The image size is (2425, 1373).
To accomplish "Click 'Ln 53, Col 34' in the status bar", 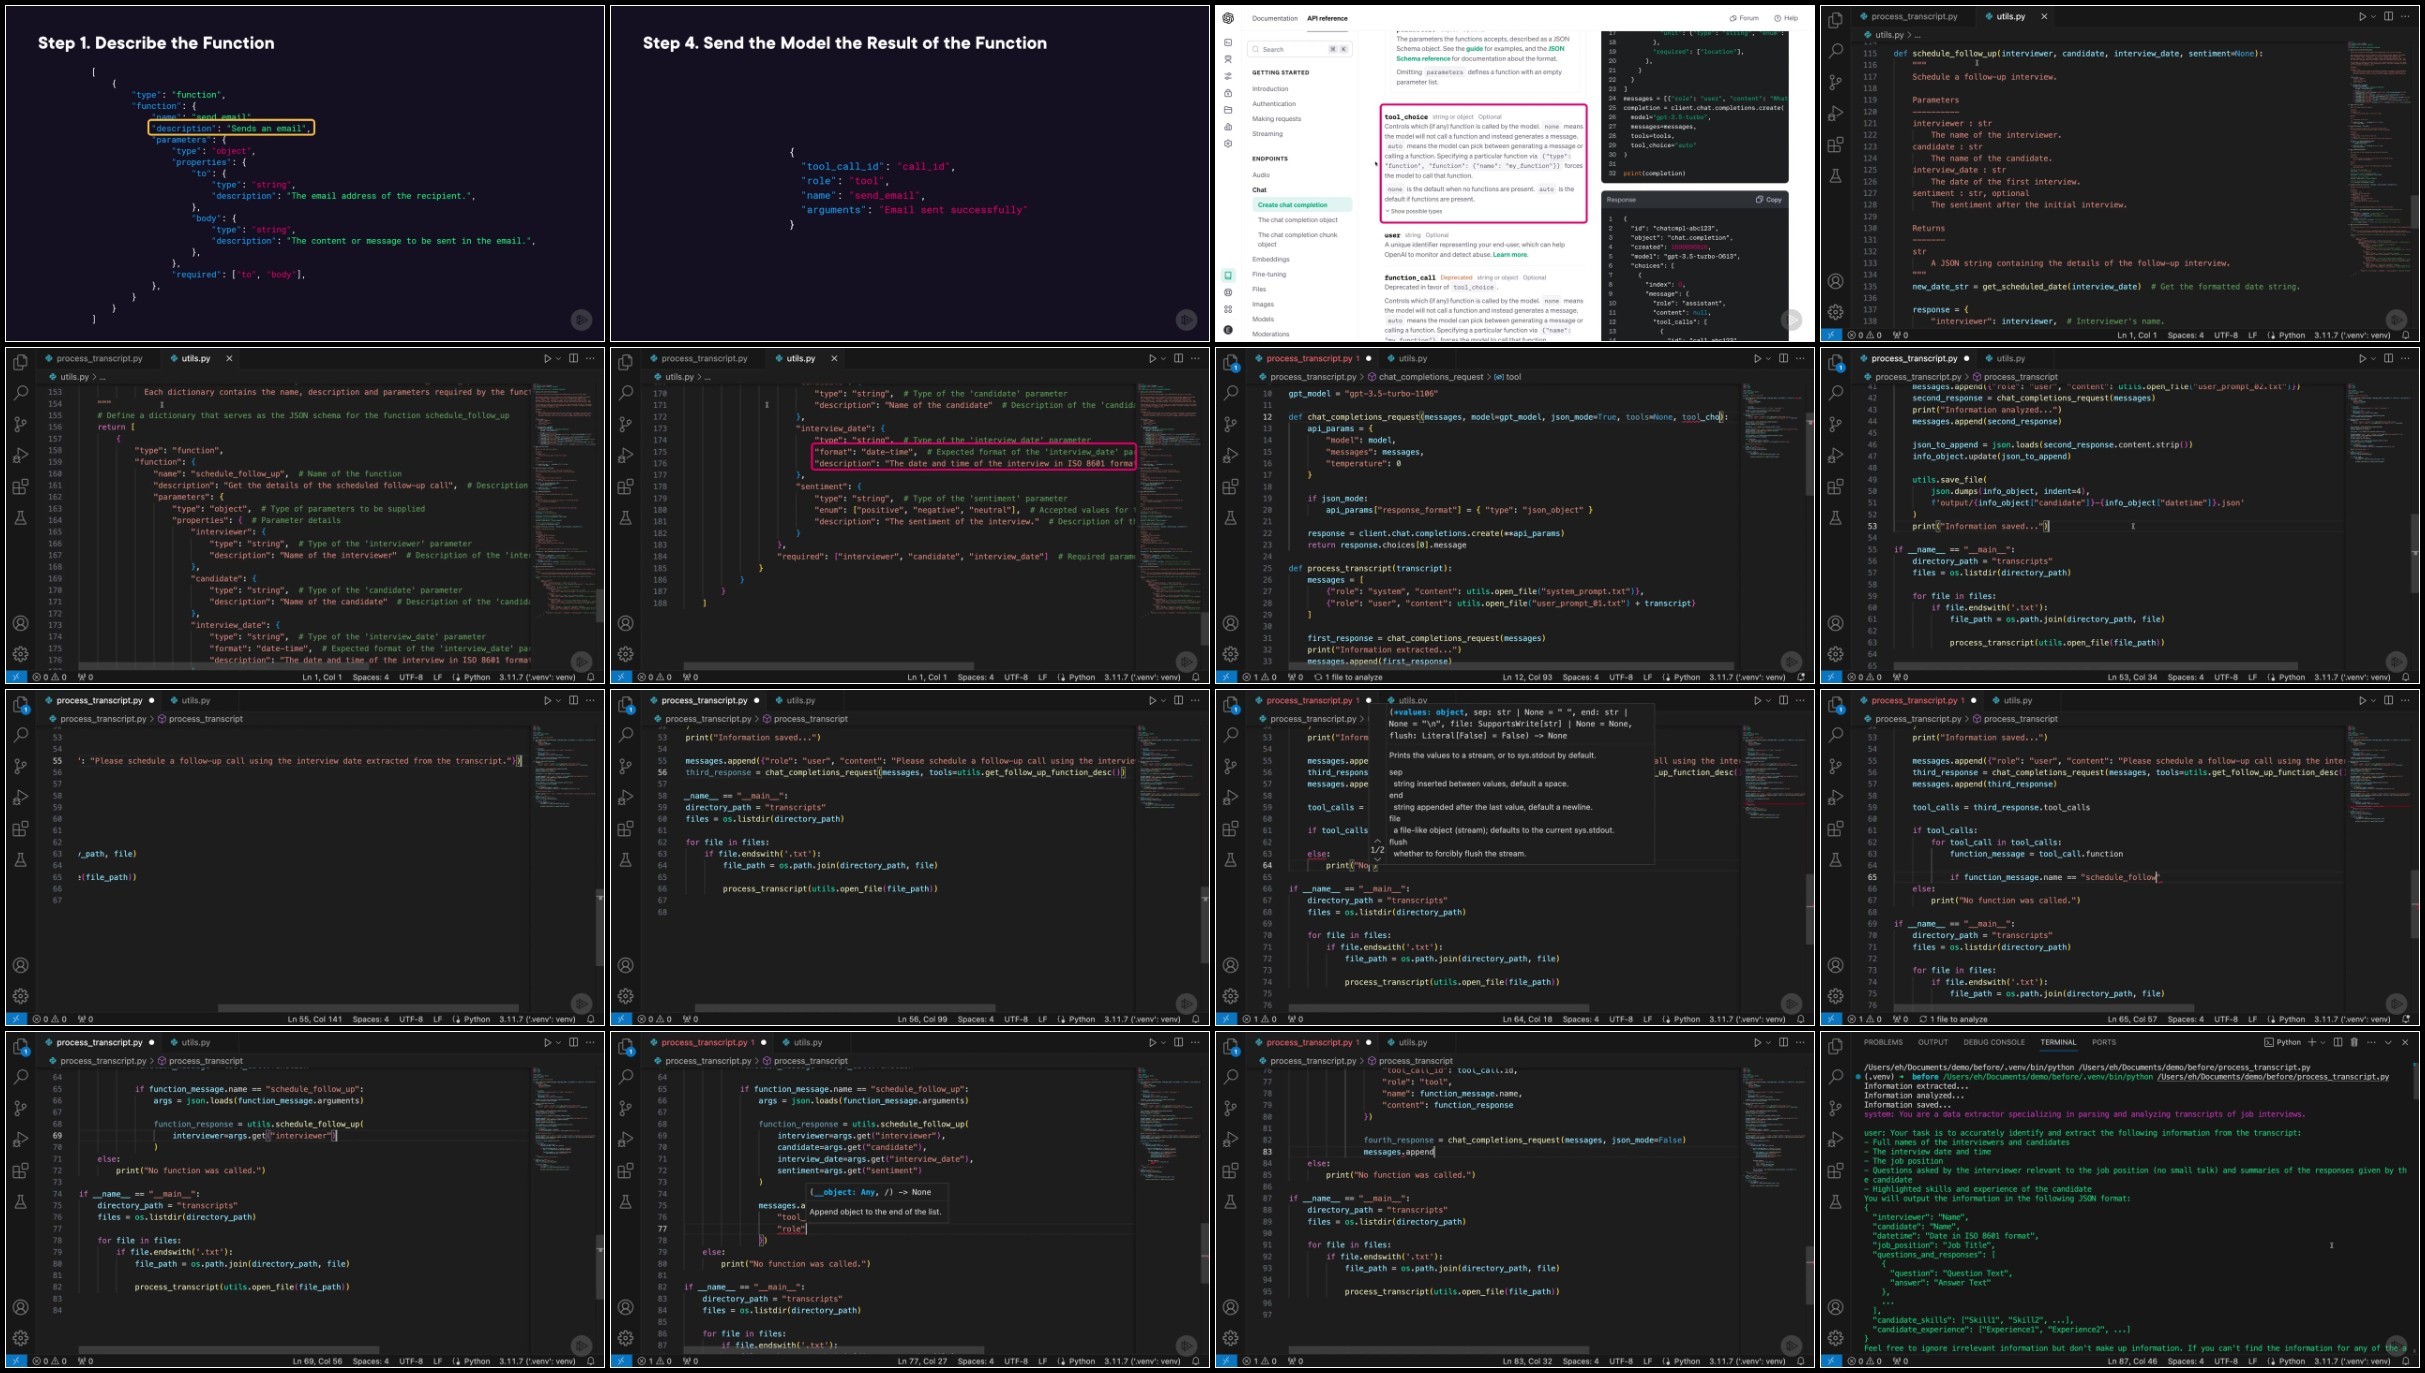I will pos(2132,677).
